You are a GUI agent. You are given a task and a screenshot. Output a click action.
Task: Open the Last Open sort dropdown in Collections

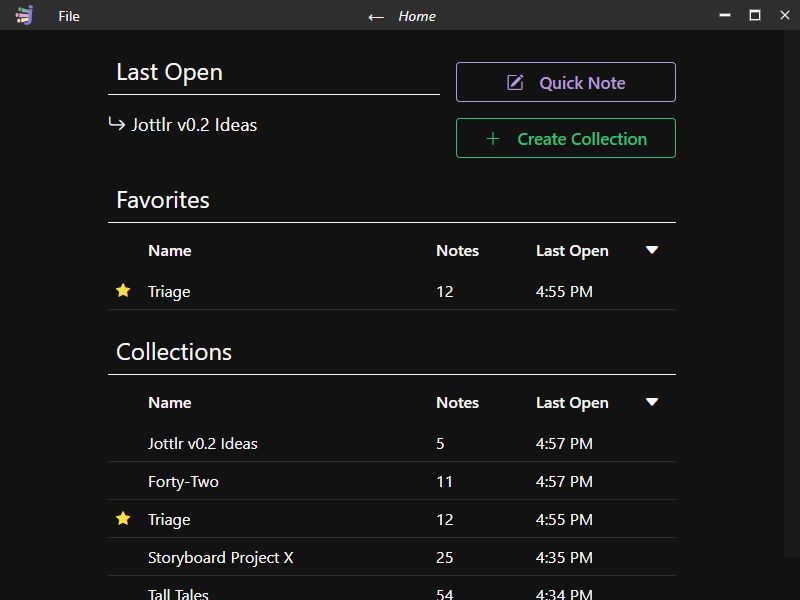coord(651,402)
